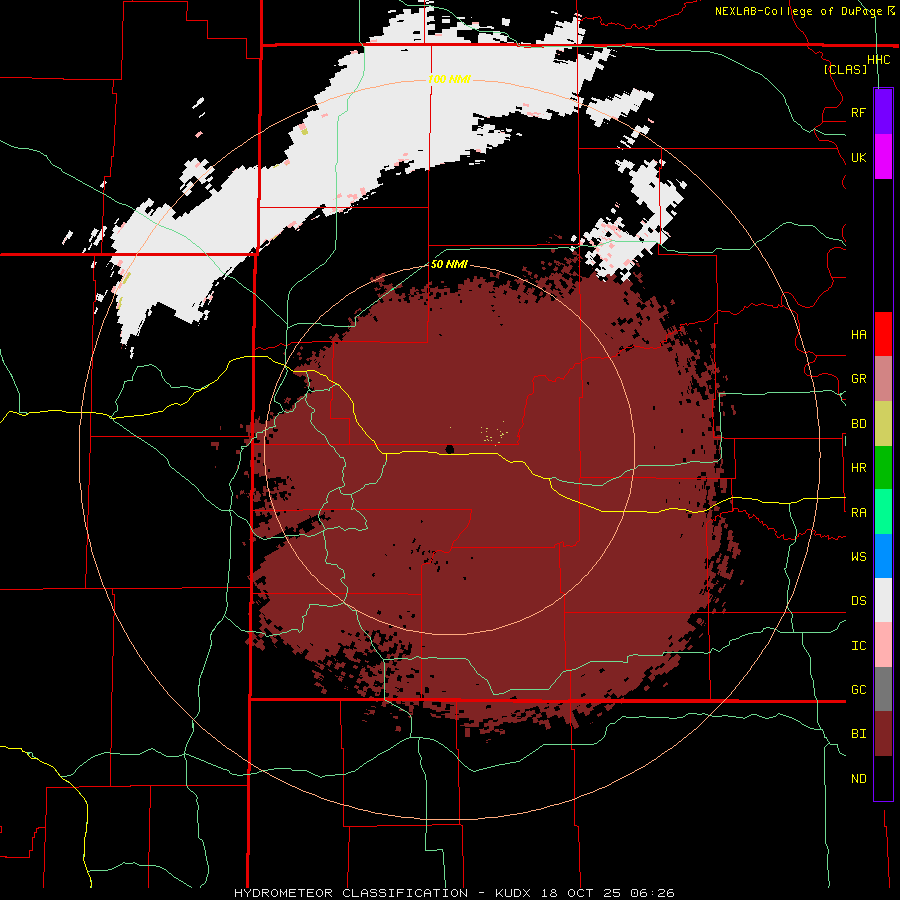The width and height of the screenshot is (900, 900).
Task: Click the black radar site dot
Action: click(x=449, y=449)
